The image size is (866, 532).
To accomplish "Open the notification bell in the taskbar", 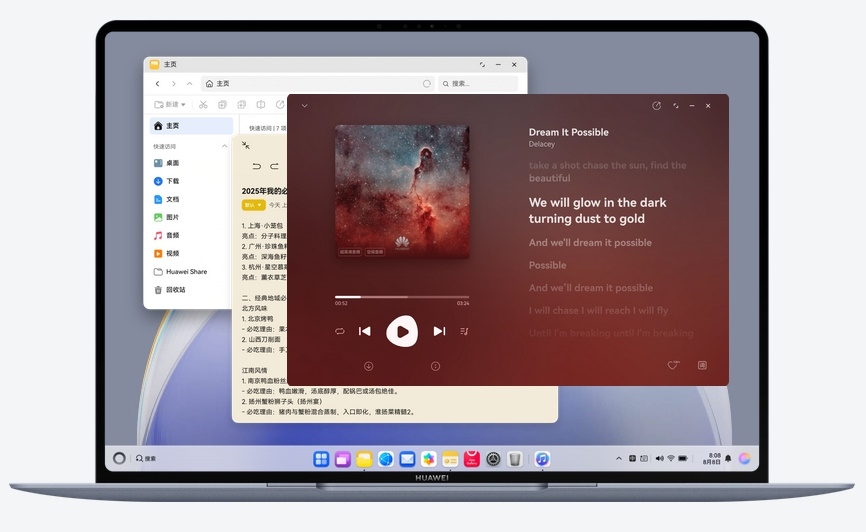I will (728, 458).
